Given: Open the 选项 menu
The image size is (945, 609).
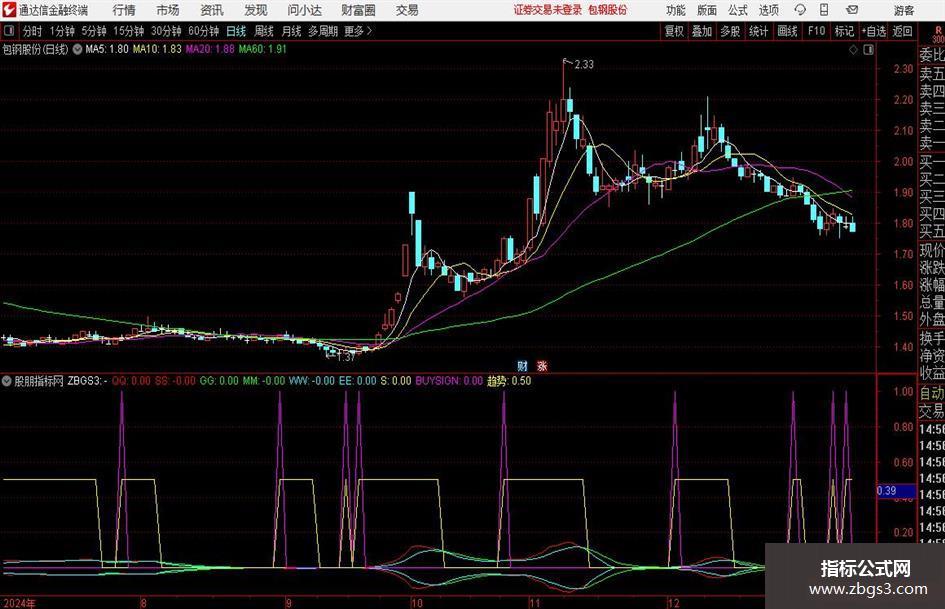Looking at the screenshot, I should pos(768,10).
